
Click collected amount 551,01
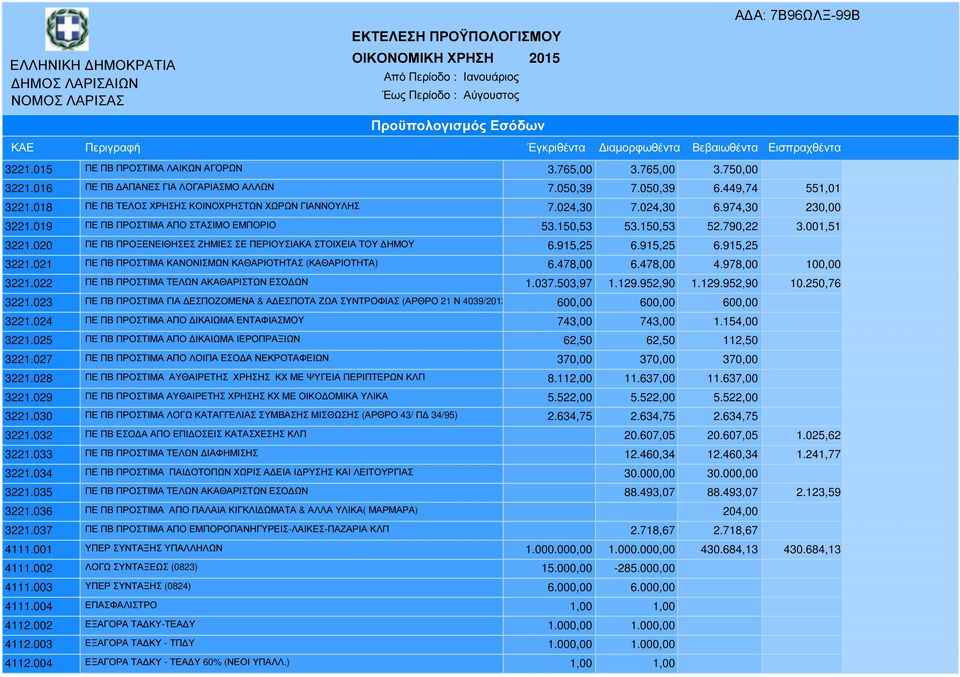(x=822, y=189)
